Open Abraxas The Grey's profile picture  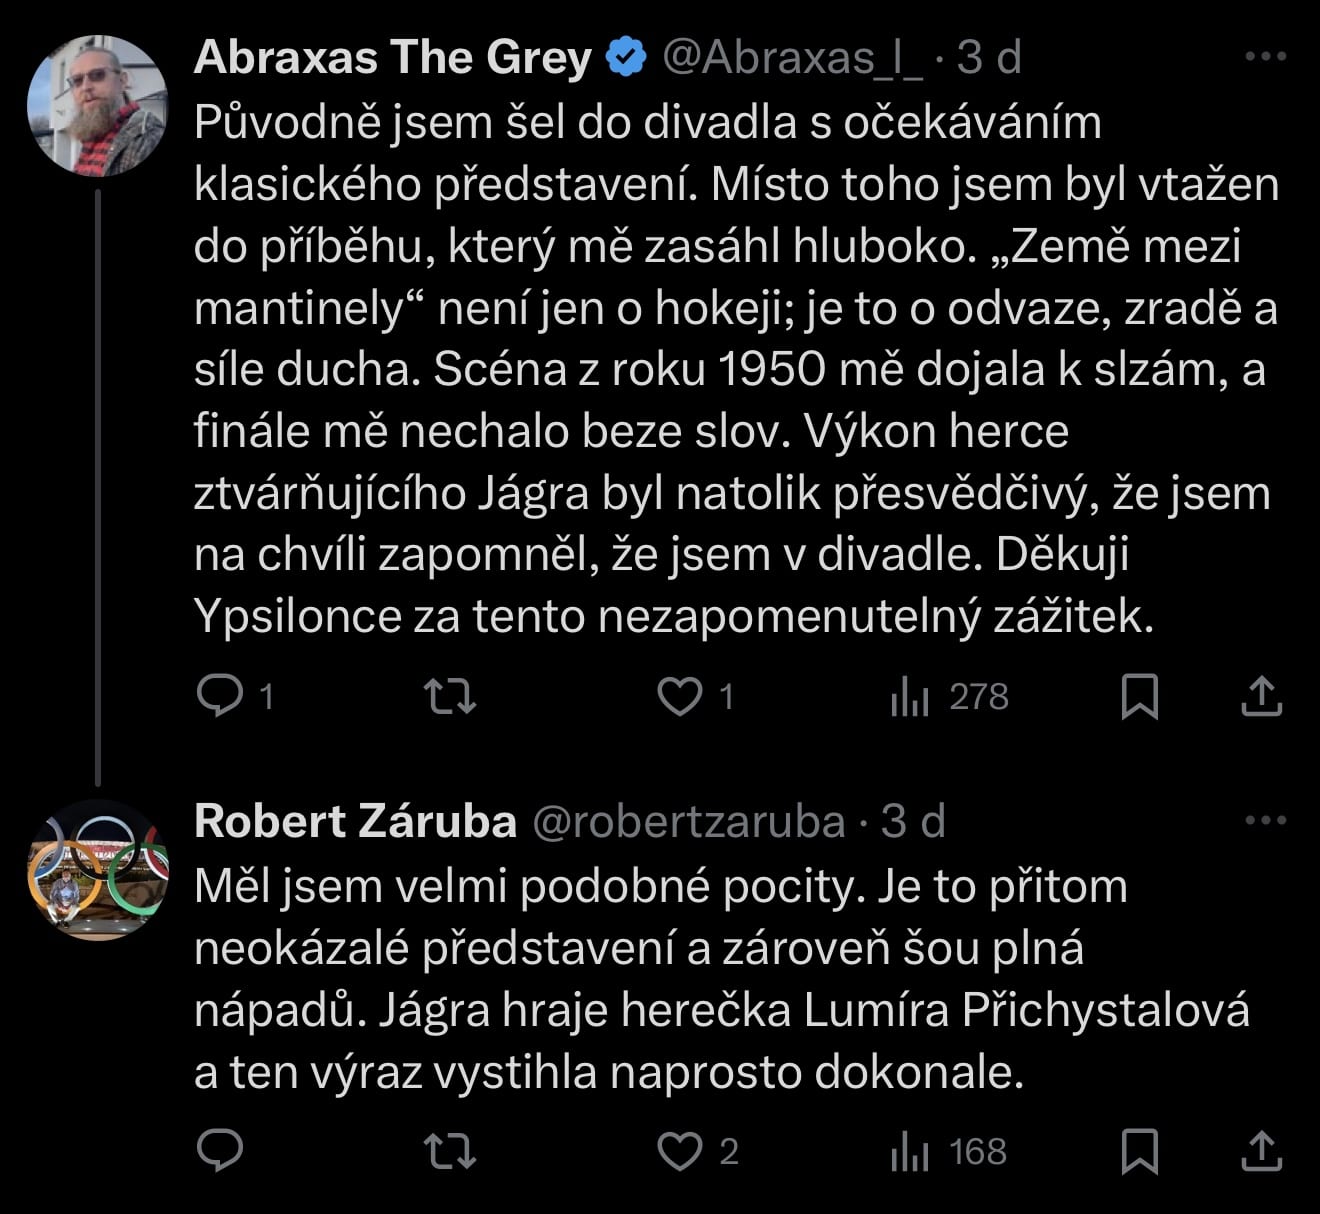click(x=97, y=106)
